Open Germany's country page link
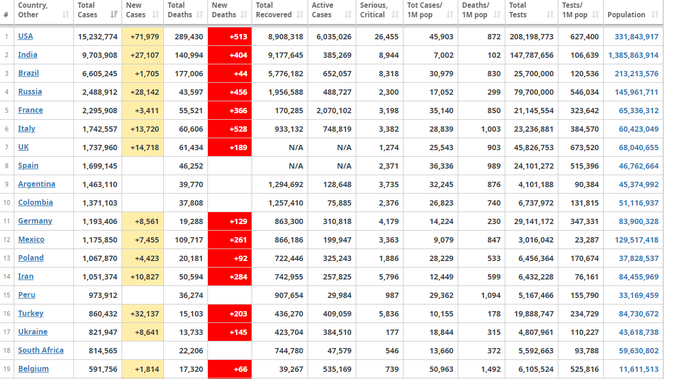The width and height of the screenshot is (680, 379). [35, 221]
